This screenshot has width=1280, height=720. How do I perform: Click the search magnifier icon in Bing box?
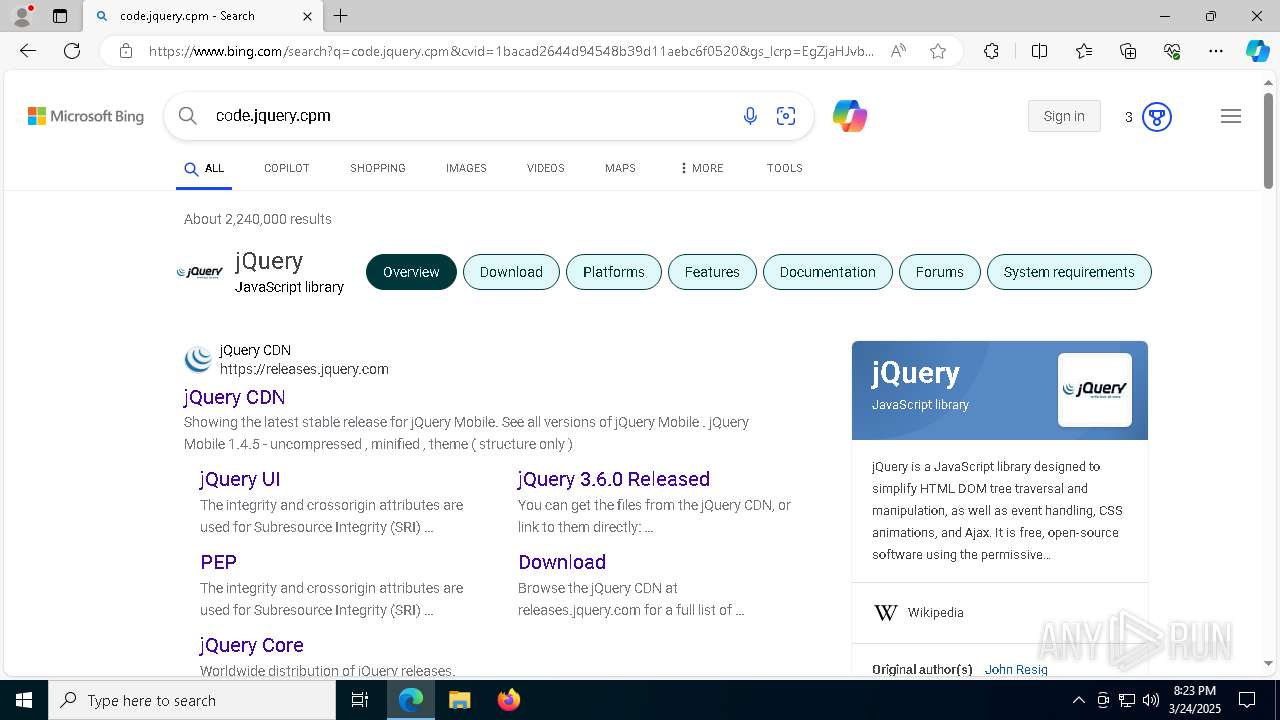187,116
